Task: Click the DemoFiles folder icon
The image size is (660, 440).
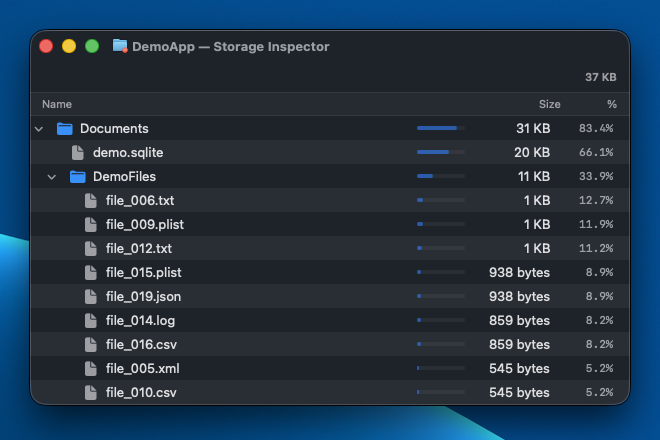Action: (77, 177)
